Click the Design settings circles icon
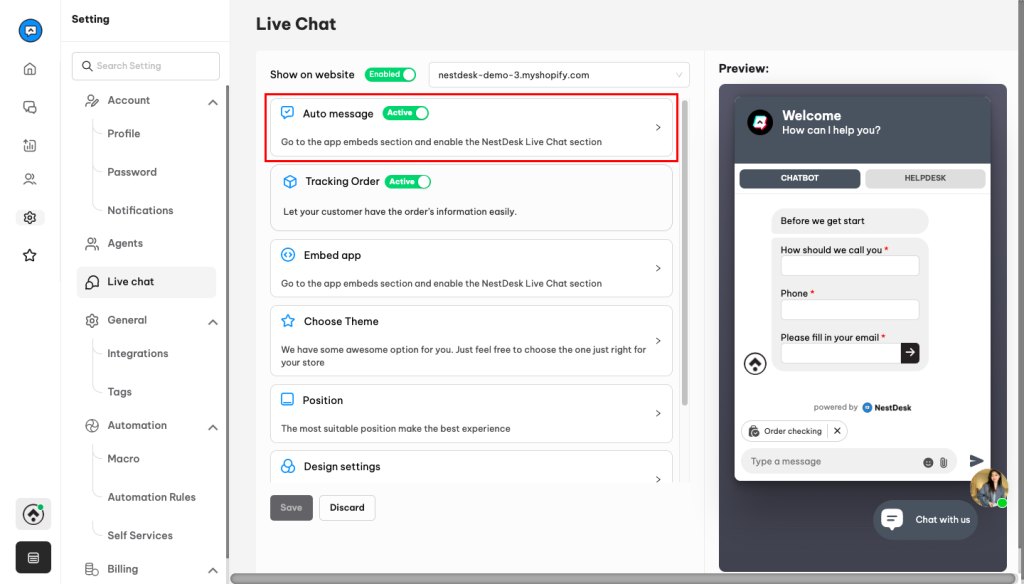1024x584 pixels. click(x=288, y=466)
